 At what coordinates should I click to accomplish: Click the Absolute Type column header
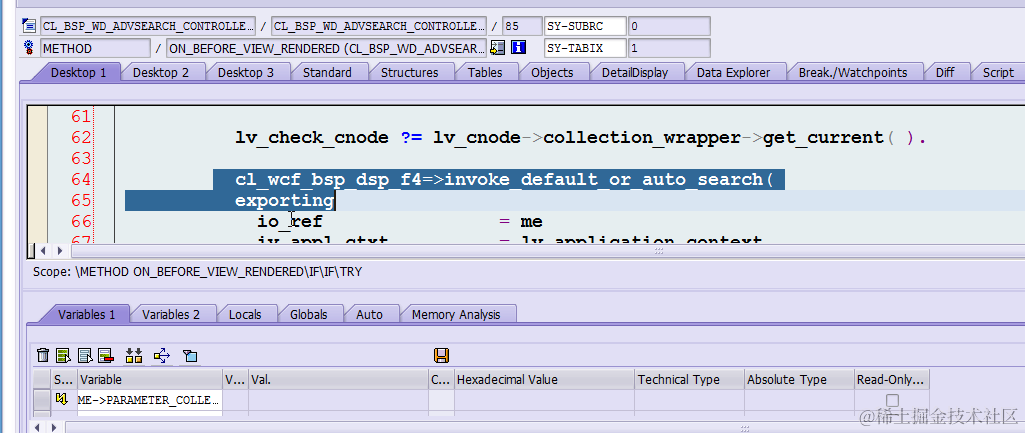799,379
